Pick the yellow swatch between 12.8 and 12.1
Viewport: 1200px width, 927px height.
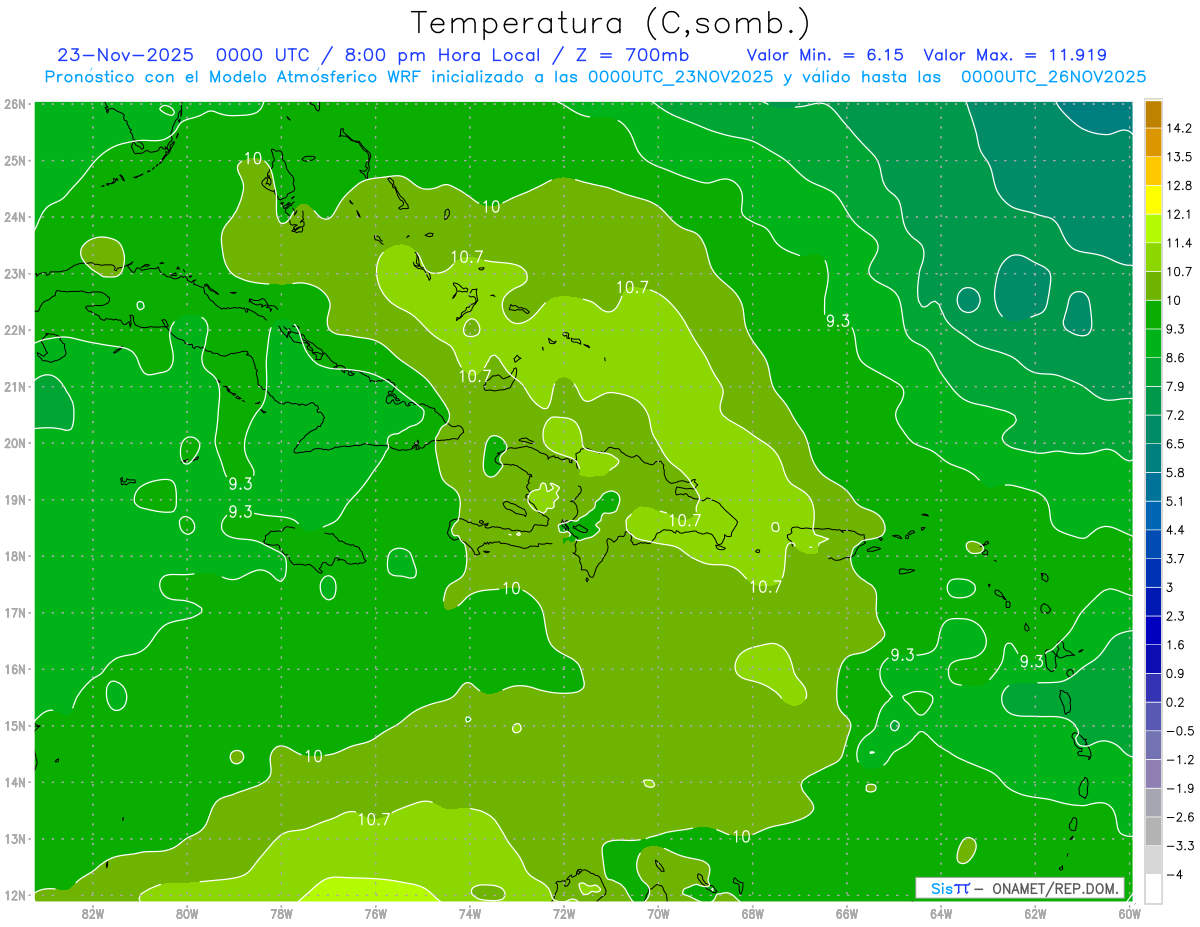pos(1153,200)
